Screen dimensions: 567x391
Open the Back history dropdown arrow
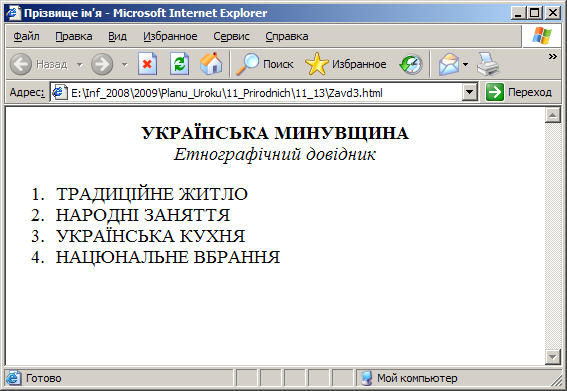[80, 65]
